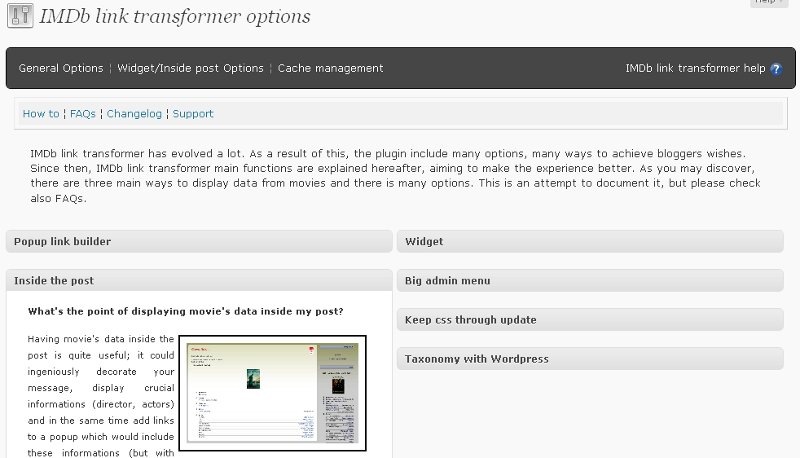Expand Taxonomy with Wordpress section

coord(590,359)
